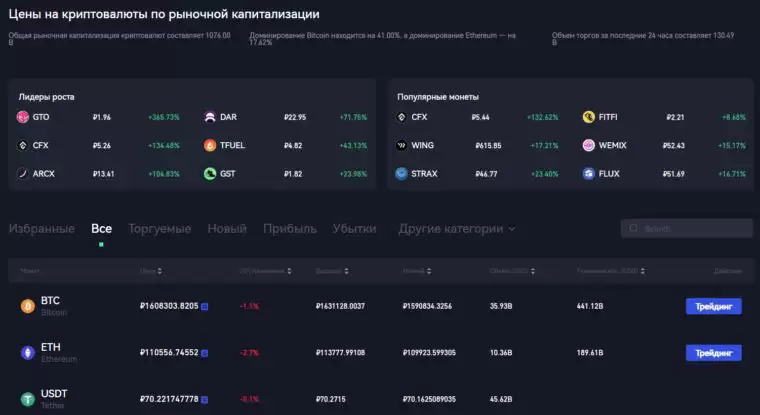
Task: Open the Торгуемые tab
Action: (x=159, y=228)
